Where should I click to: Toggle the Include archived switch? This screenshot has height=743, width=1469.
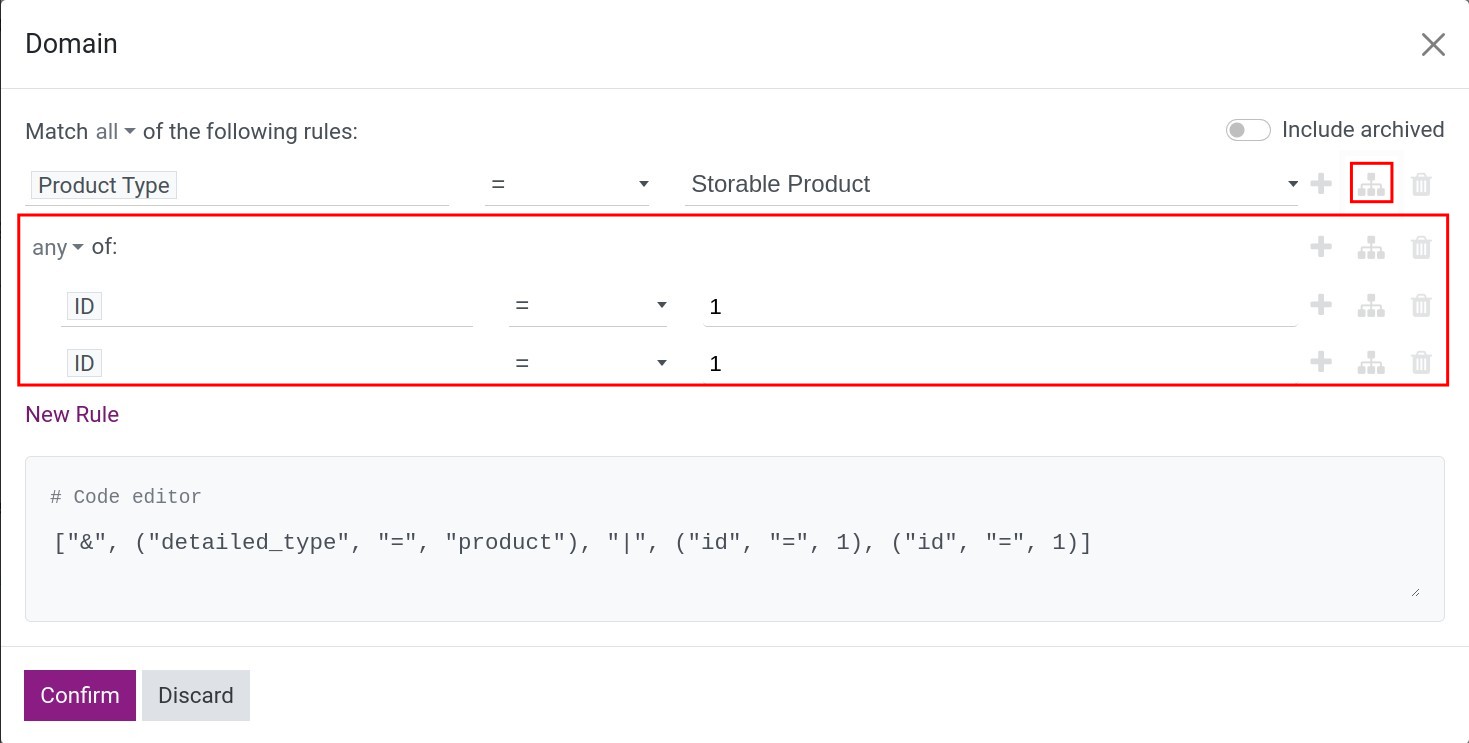coord(1248,130)
